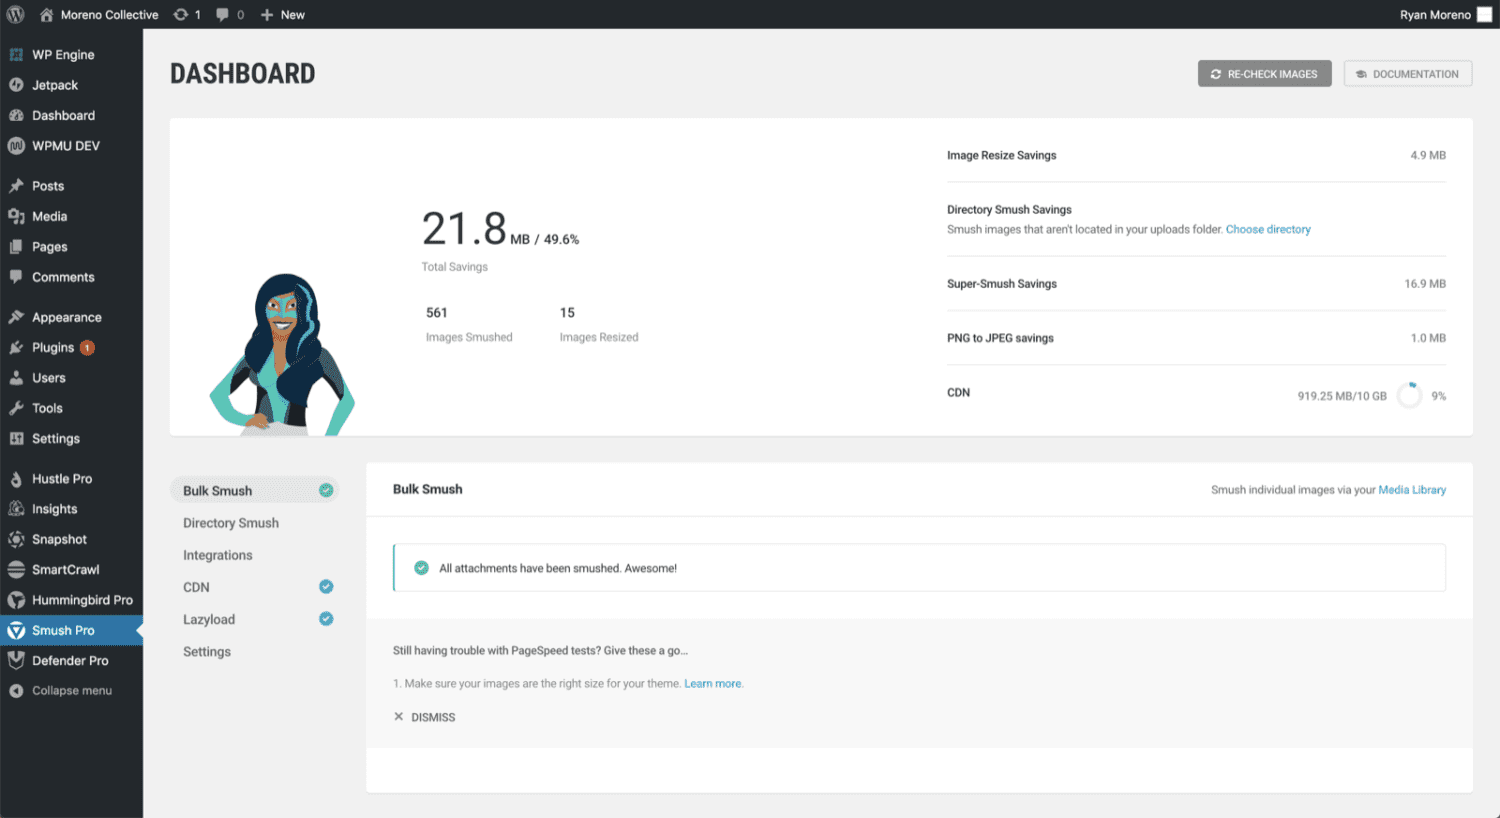Open the Directory Smush tab
Screen dimensions: 1500x818
tap(230, 522)
